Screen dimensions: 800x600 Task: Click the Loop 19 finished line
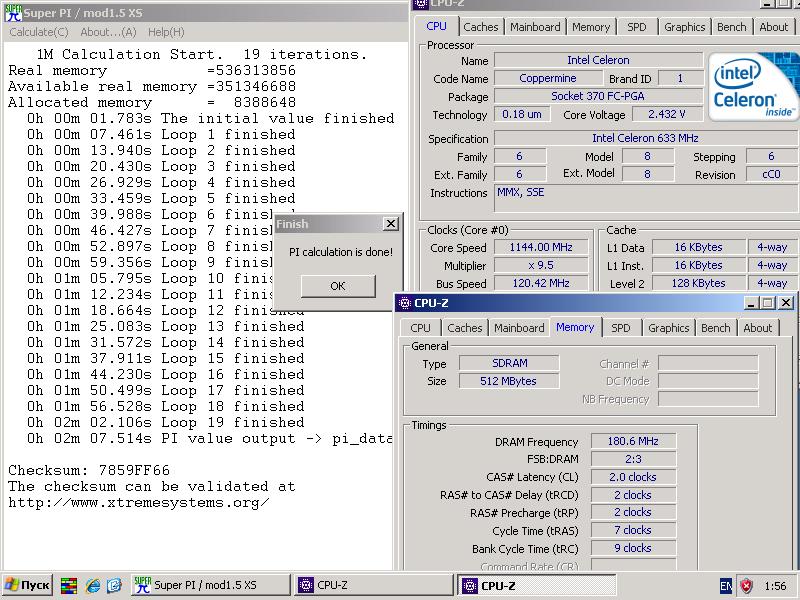tap(166, 422)
